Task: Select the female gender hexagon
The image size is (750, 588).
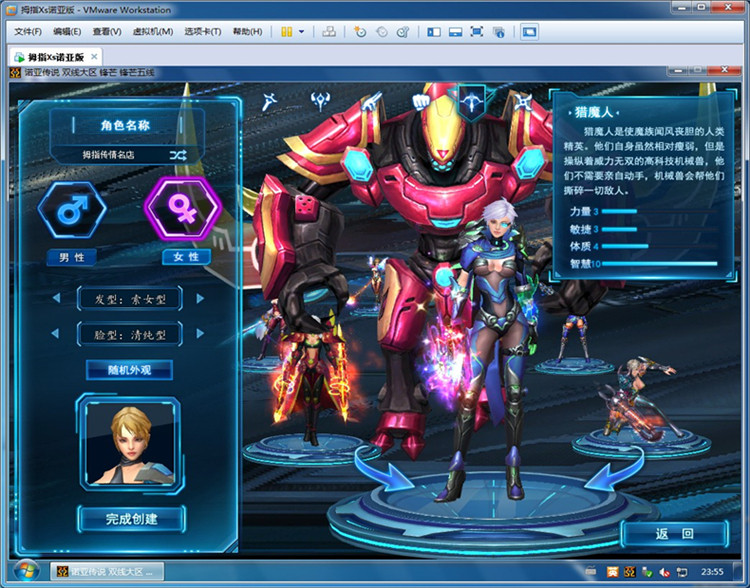Action: tap(182, 209)
